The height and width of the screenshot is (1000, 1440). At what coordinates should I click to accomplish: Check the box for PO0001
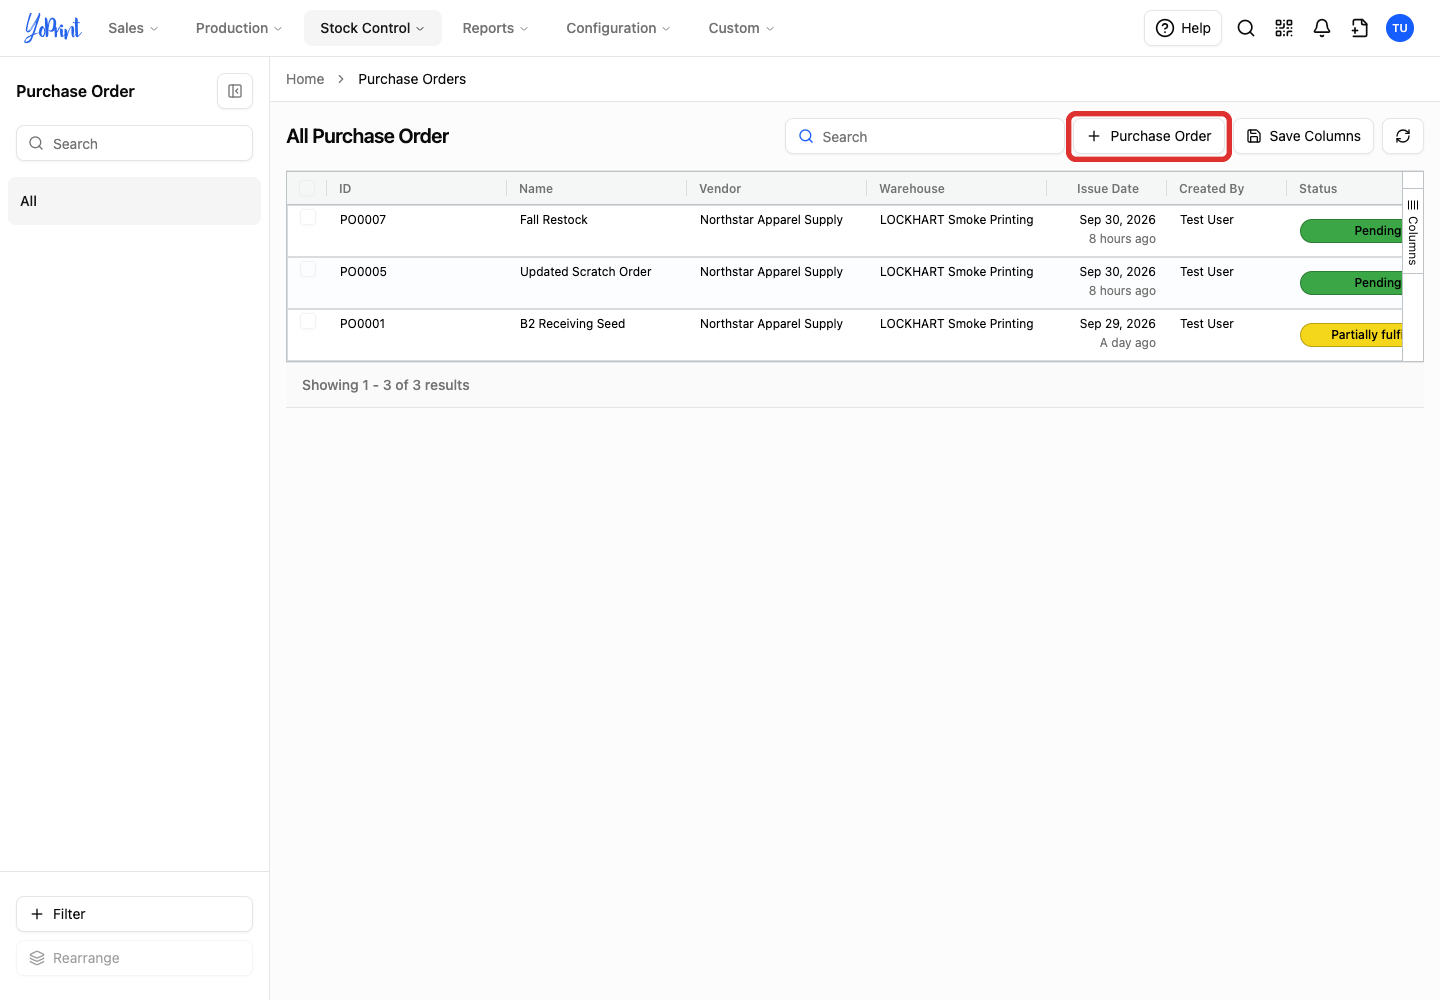(308, 322)
